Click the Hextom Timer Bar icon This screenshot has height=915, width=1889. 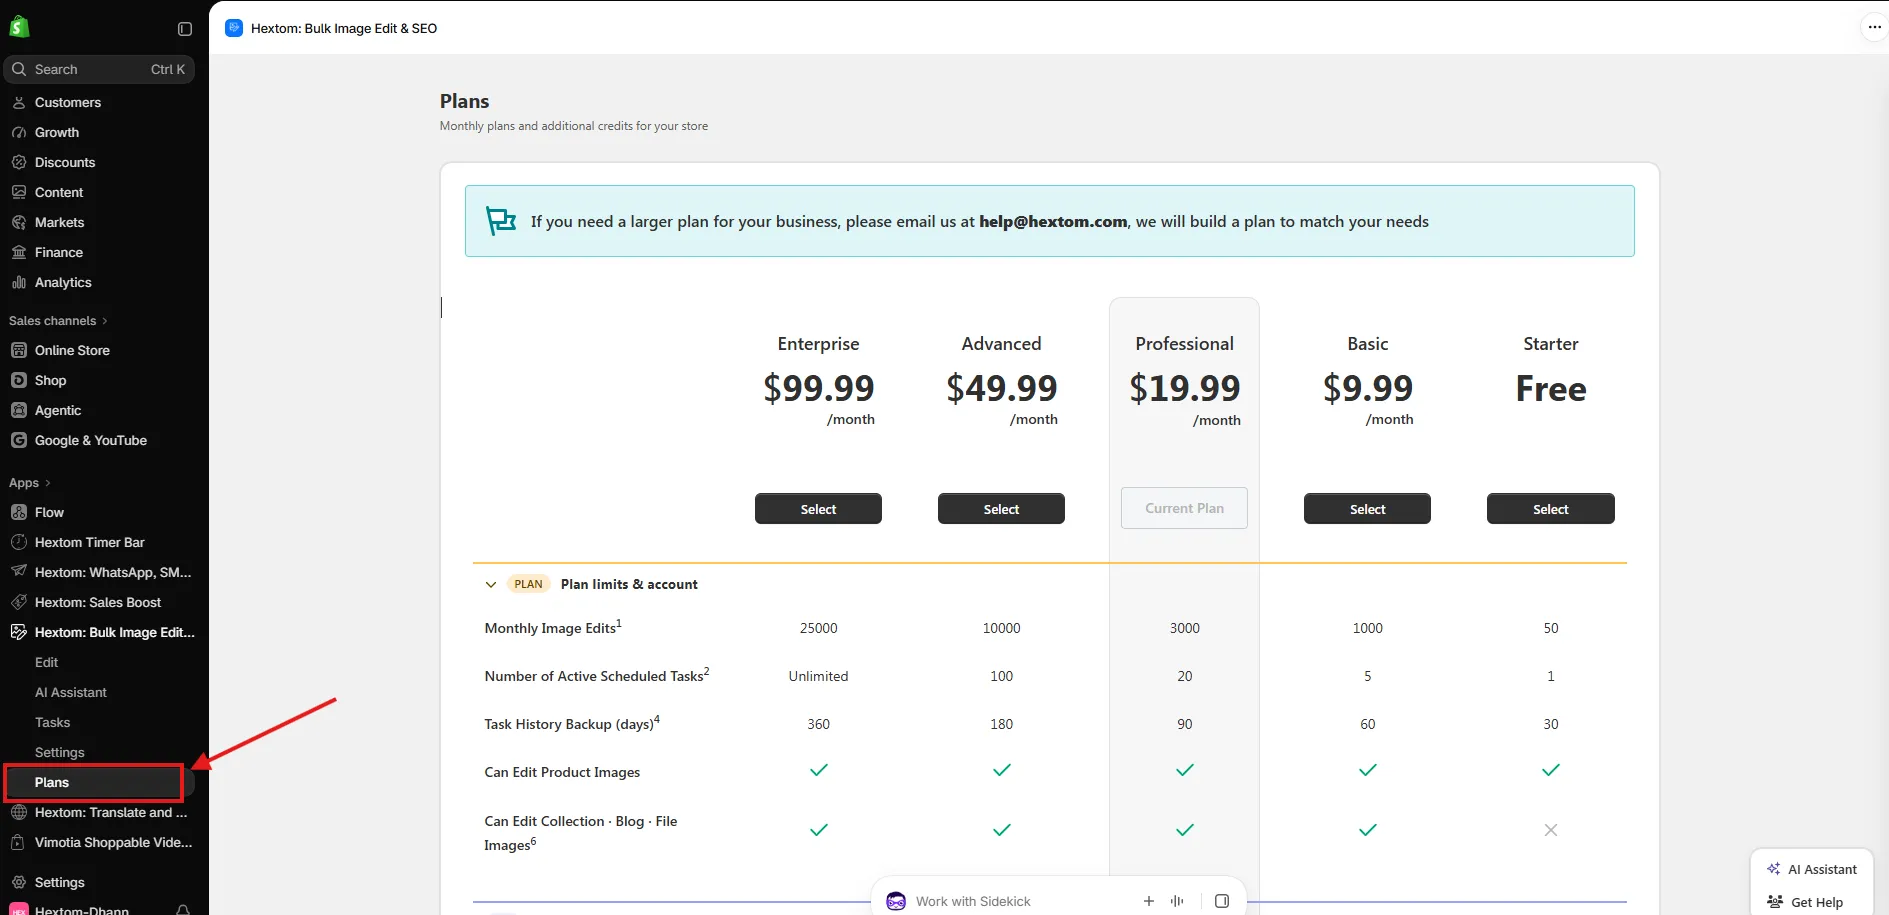(19, 542)
